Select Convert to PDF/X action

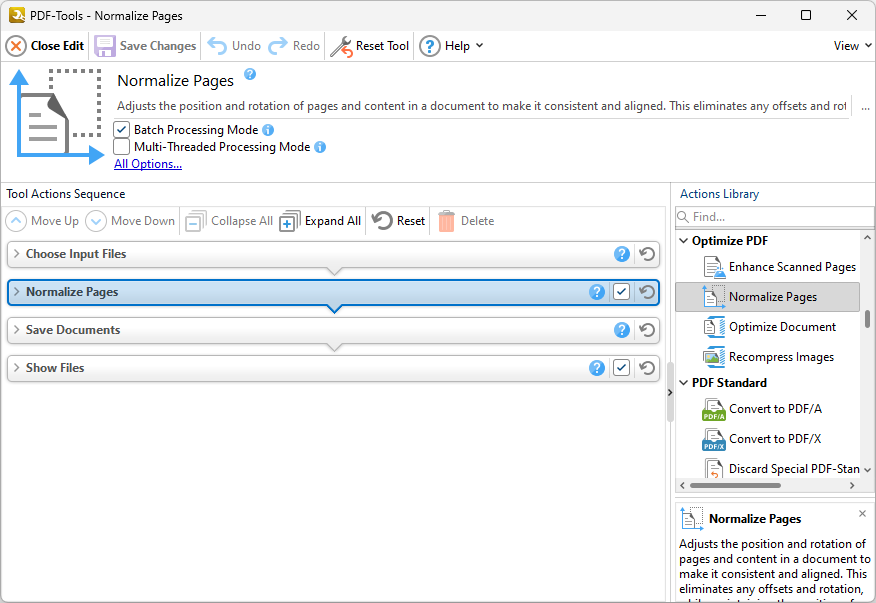(761, 439)
